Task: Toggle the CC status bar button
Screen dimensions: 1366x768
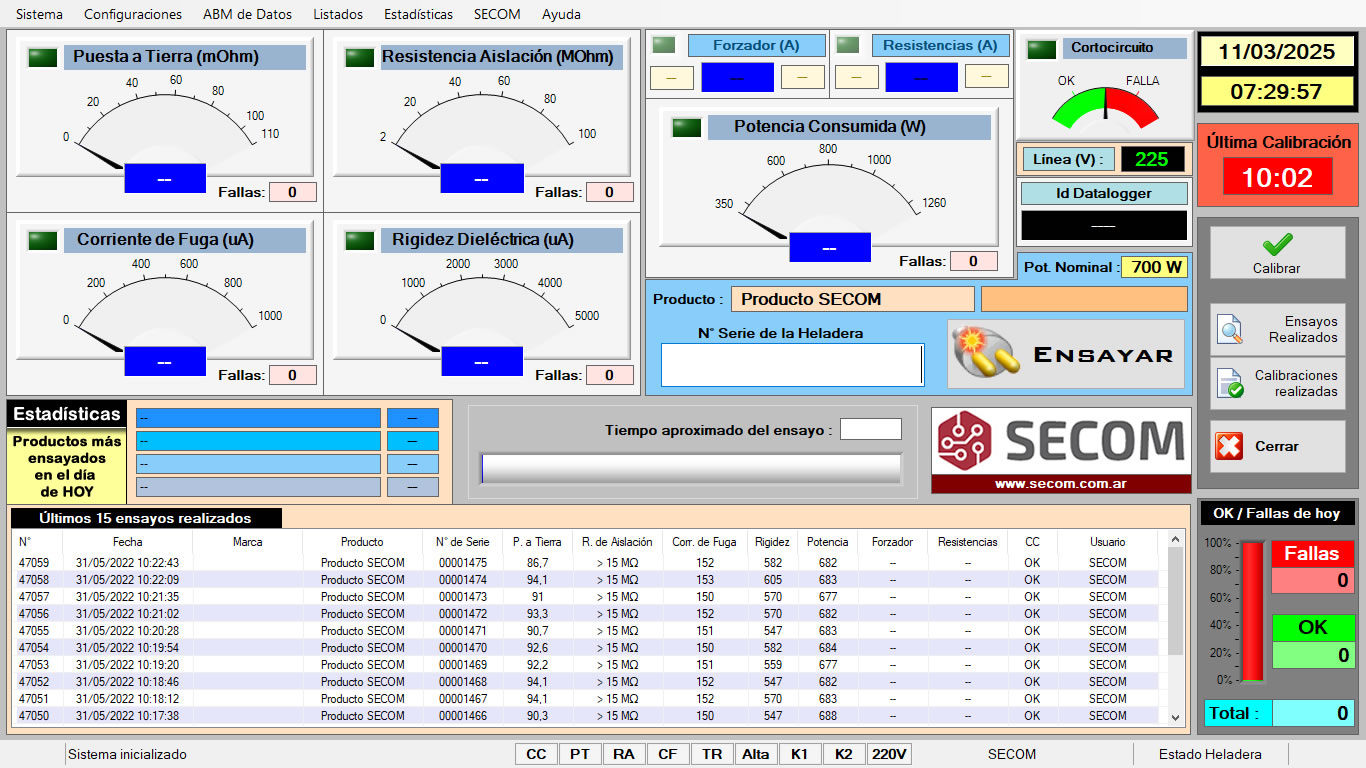Action: (536, 754)
